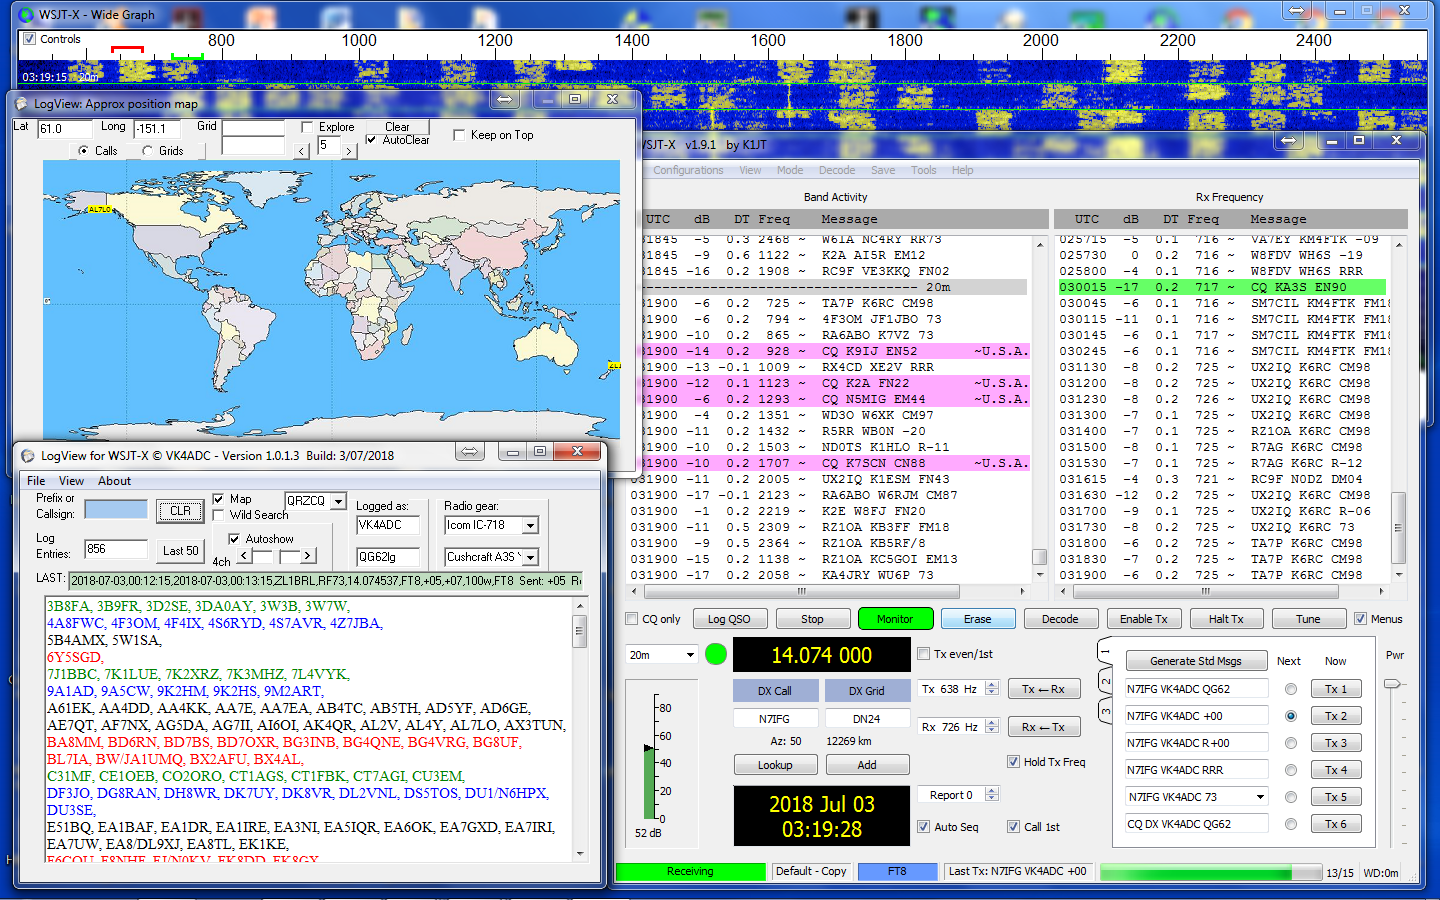Click the green band indicator circle beside 20m
The height and width of the screenshot is (900, 1440).
click(x=716, y=654)
